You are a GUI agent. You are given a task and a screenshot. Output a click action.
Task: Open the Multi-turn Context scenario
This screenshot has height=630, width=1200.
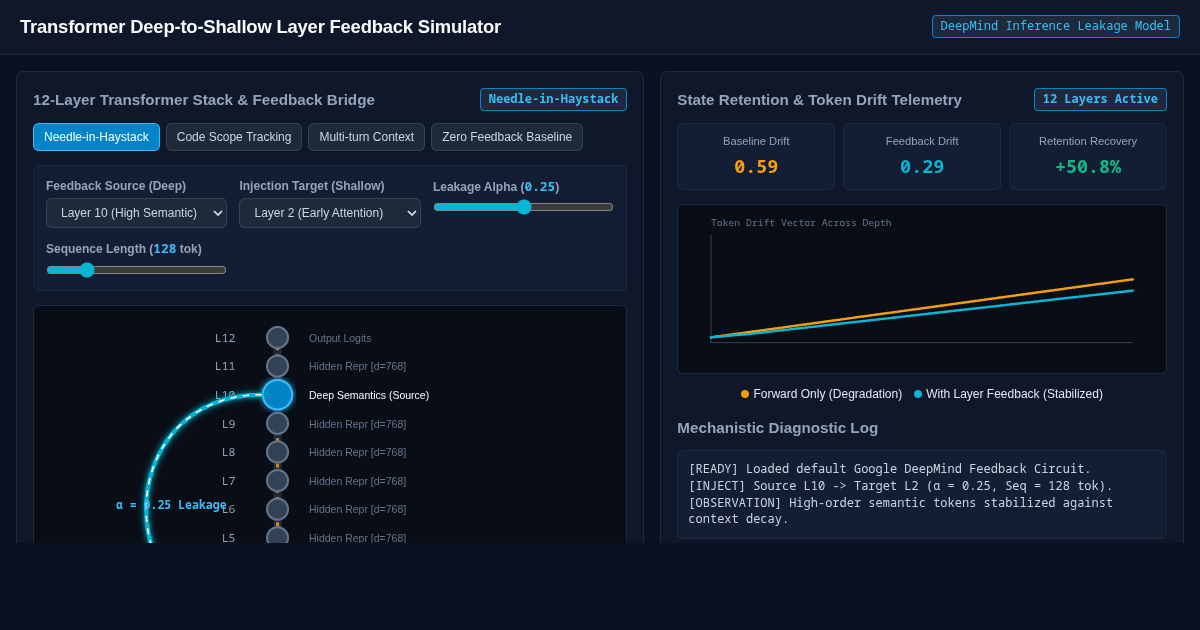coord(366,137)
